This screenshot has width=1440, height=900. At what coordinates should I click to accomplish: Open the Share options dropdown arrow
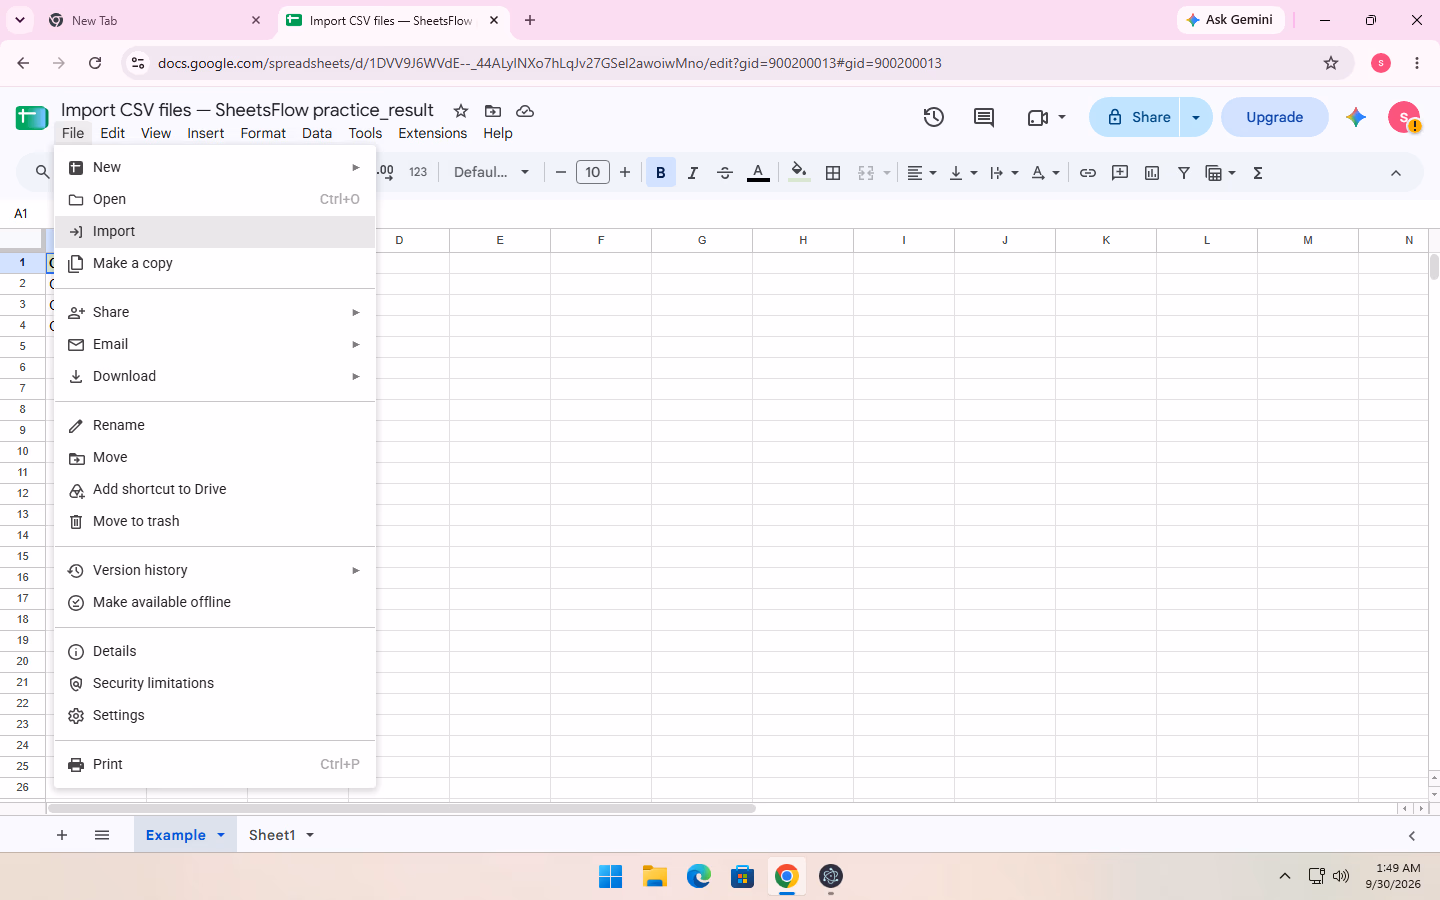pyautogui.click(x=1196, y=117)
